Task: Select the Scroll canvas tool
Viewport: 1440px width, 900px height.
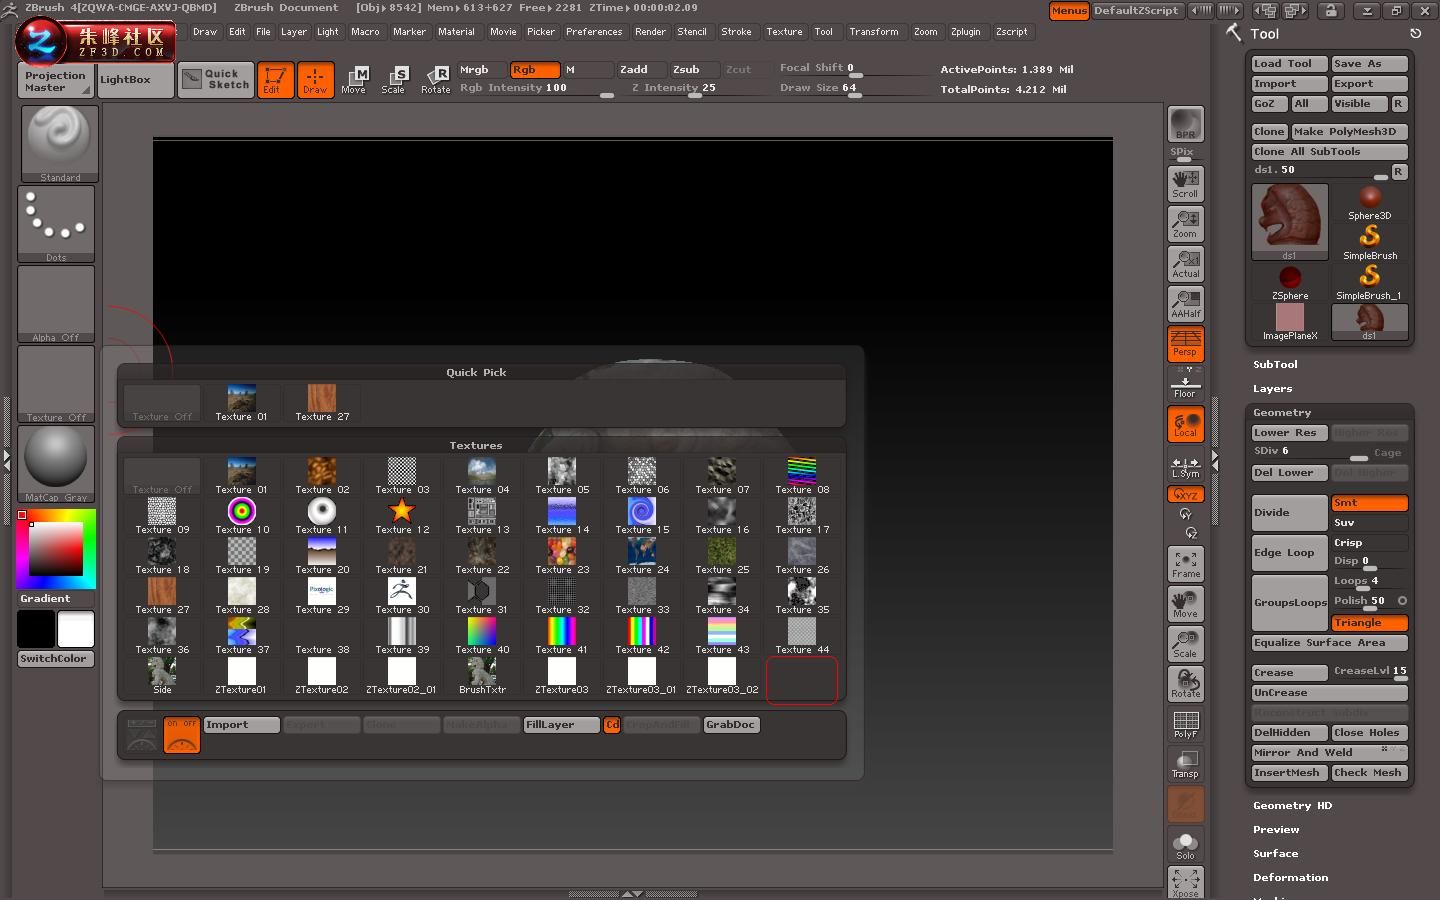Action: (1185, 183)
